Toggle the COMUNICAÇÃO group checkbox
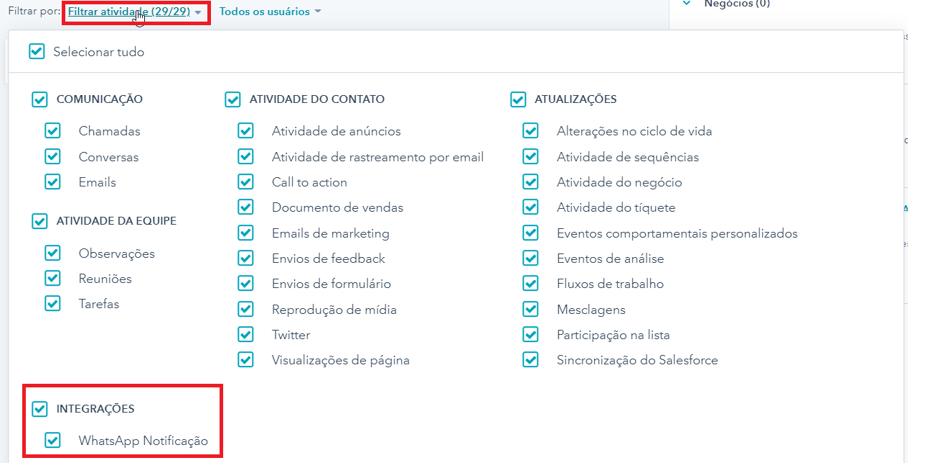 [x=40, y=100]
